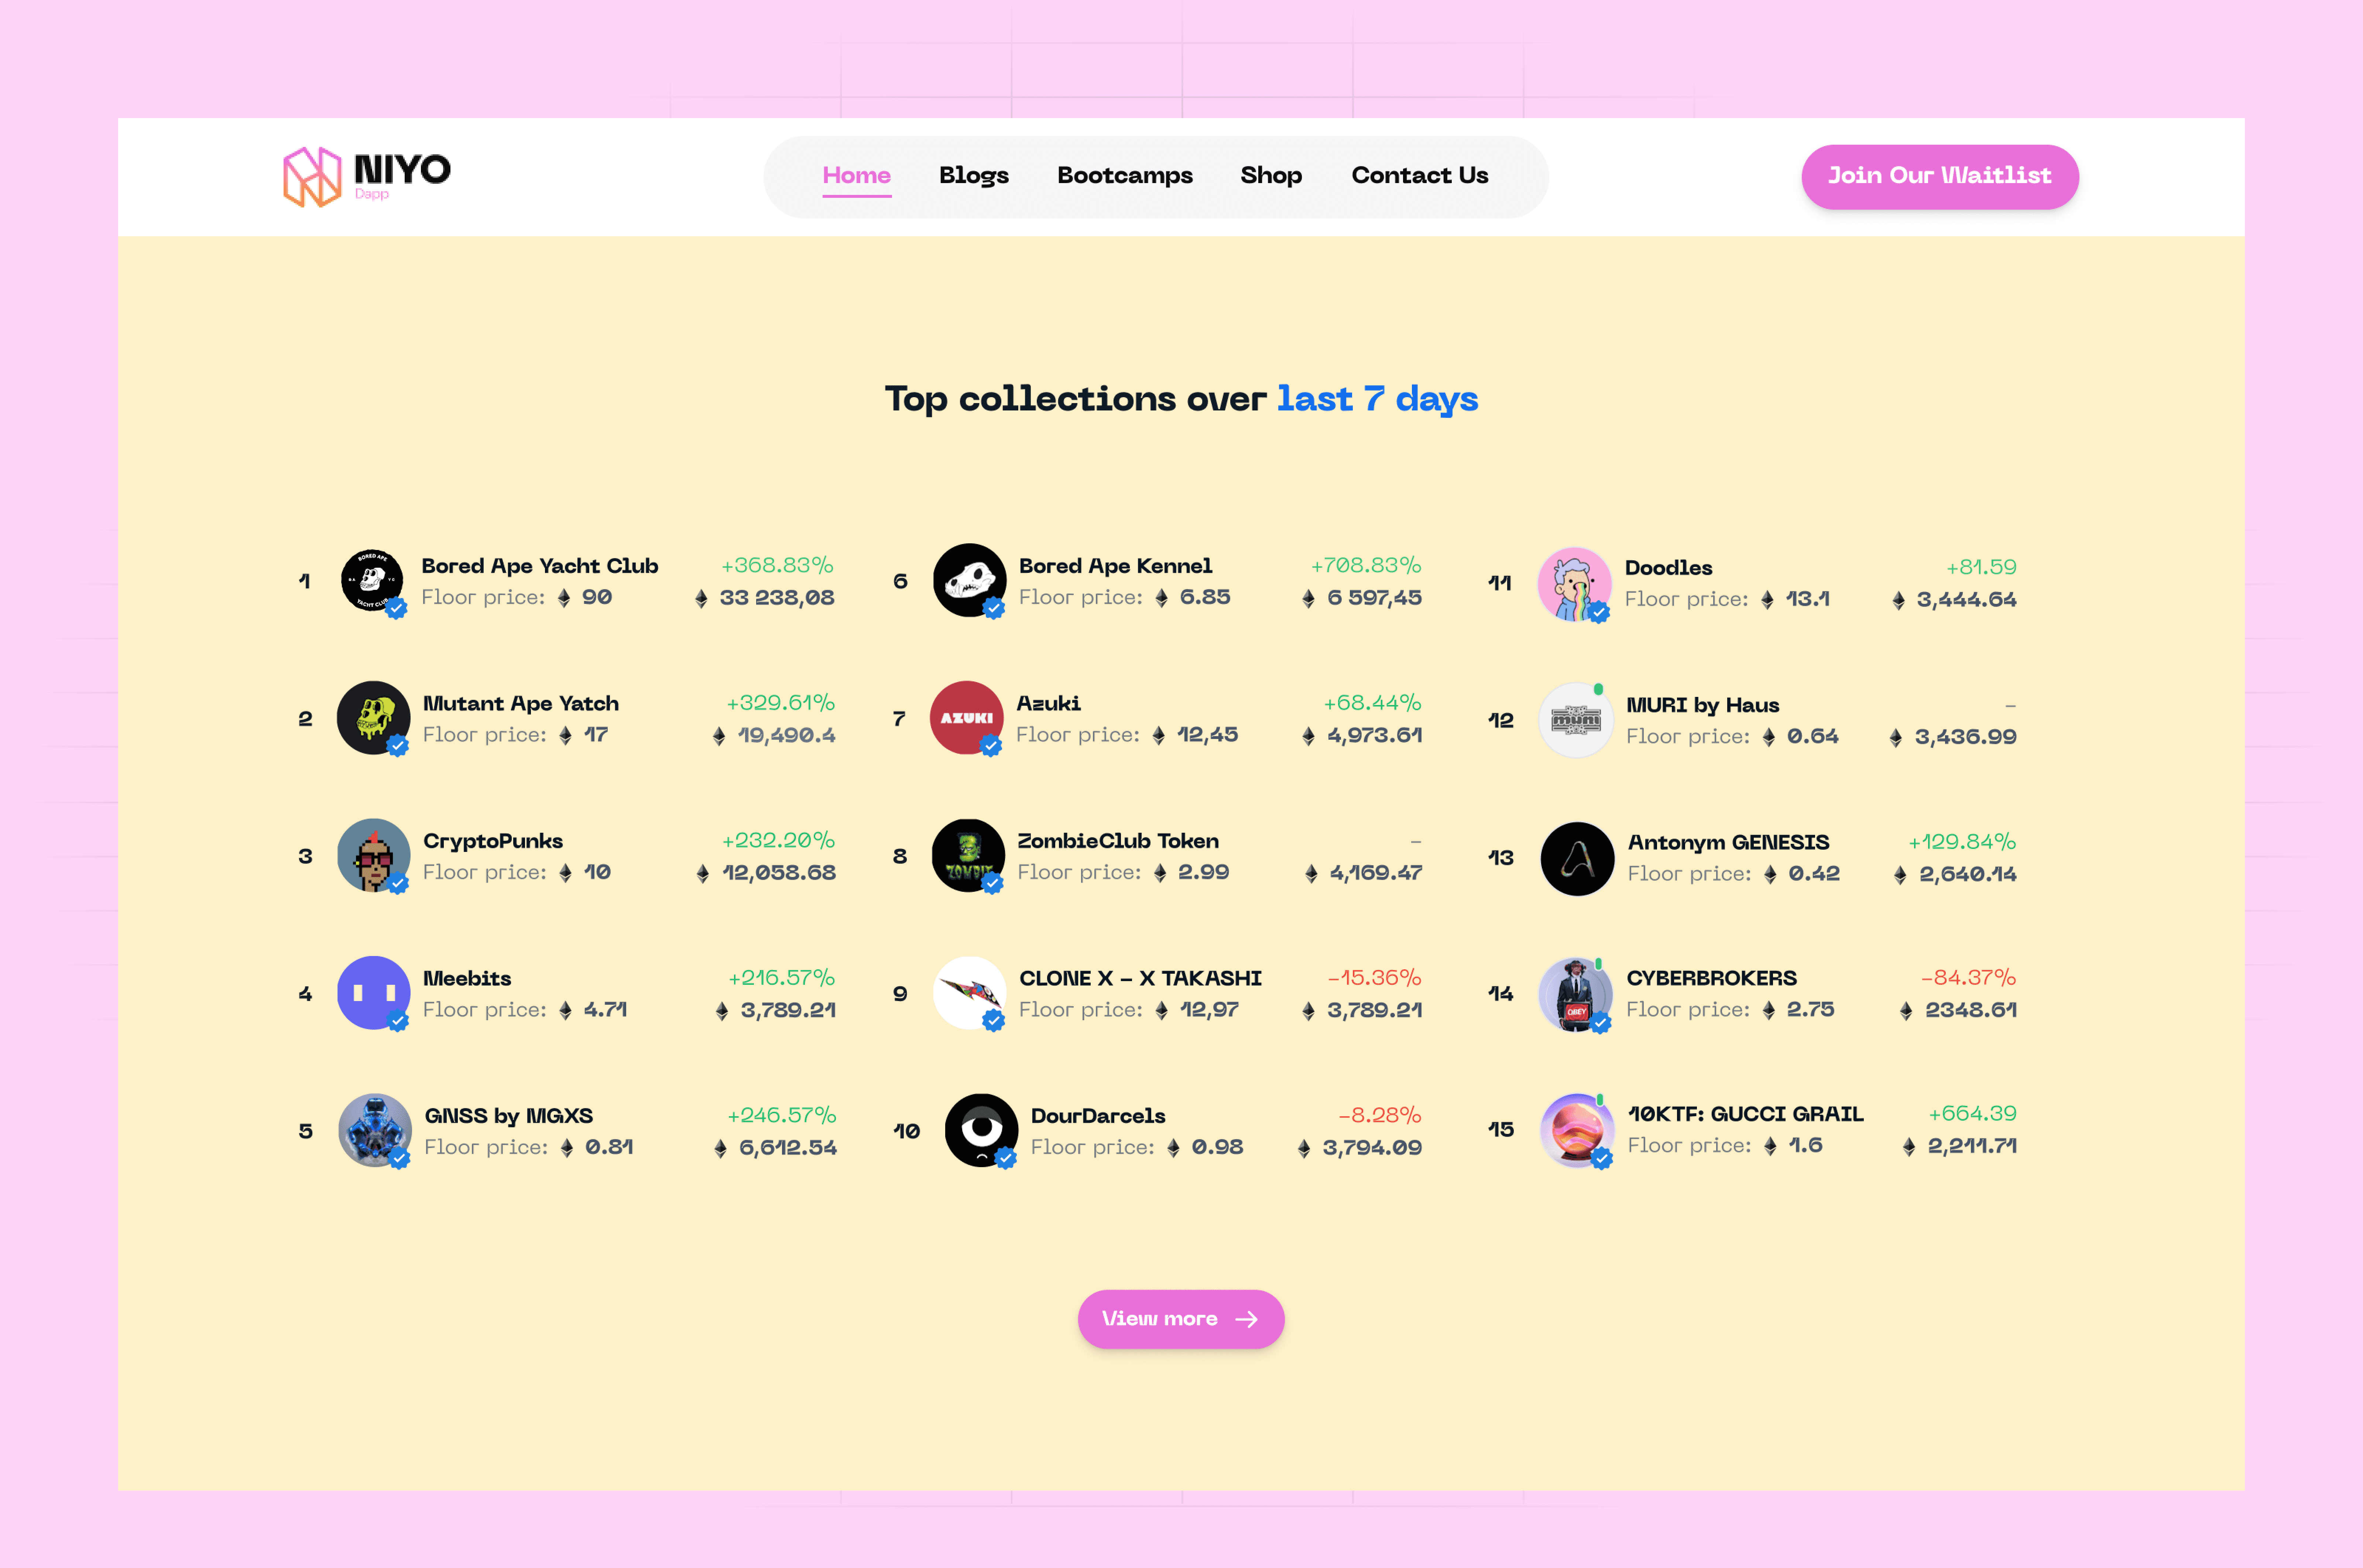Open the MURI by Haus avatar
This screenshot has height=1568, width=2363.
click(x=1575, y=720)
